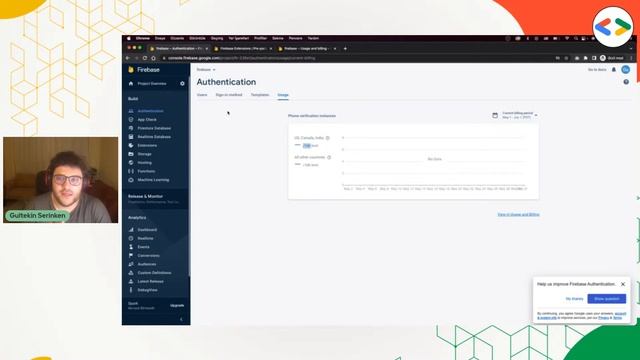Click info icon beside All other countries
The width and height of the screenshot is (640, 360).
(x=329, y=157)
